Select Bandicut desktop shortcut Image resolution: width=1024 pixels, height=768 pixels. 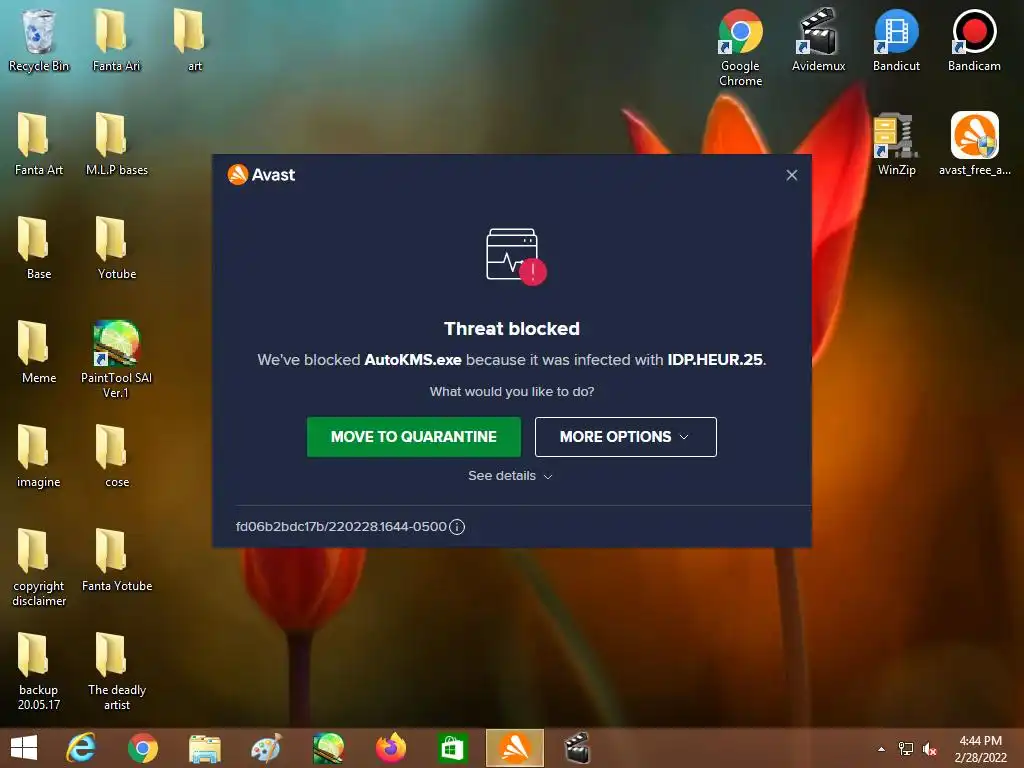pos(896,40)
